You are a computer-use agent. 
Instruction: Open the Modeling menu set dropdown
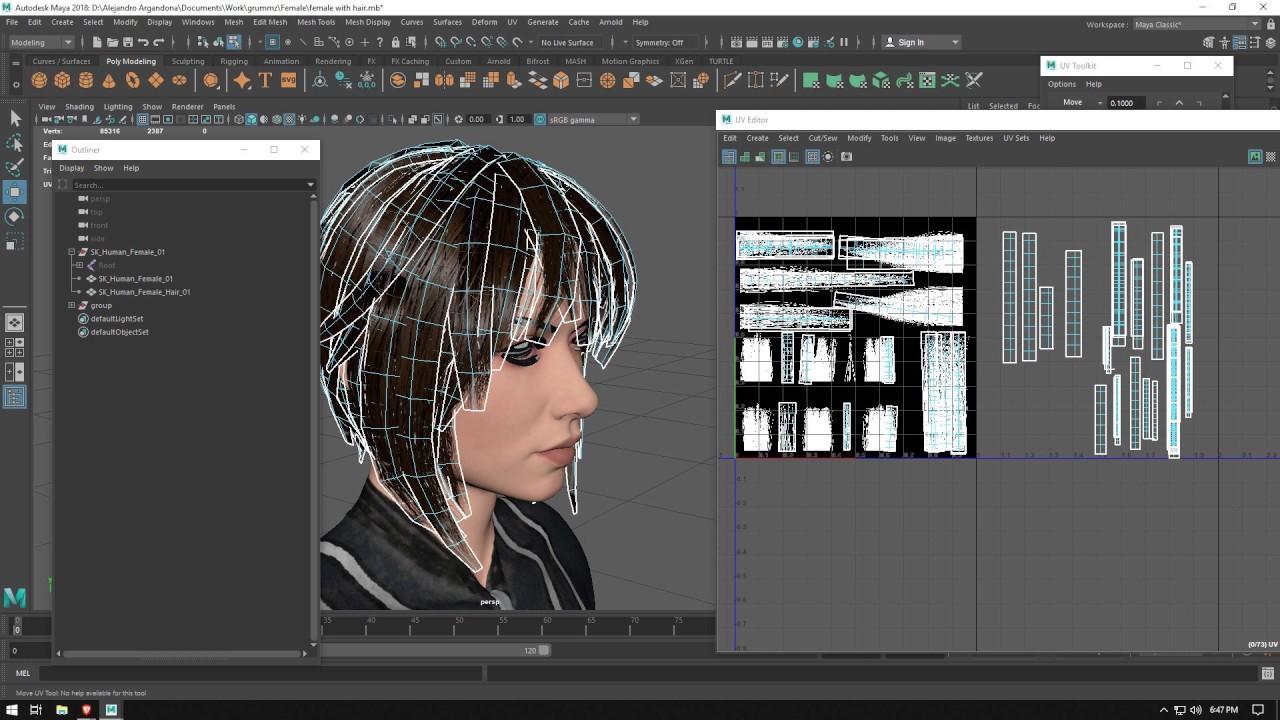coord(40,42)
